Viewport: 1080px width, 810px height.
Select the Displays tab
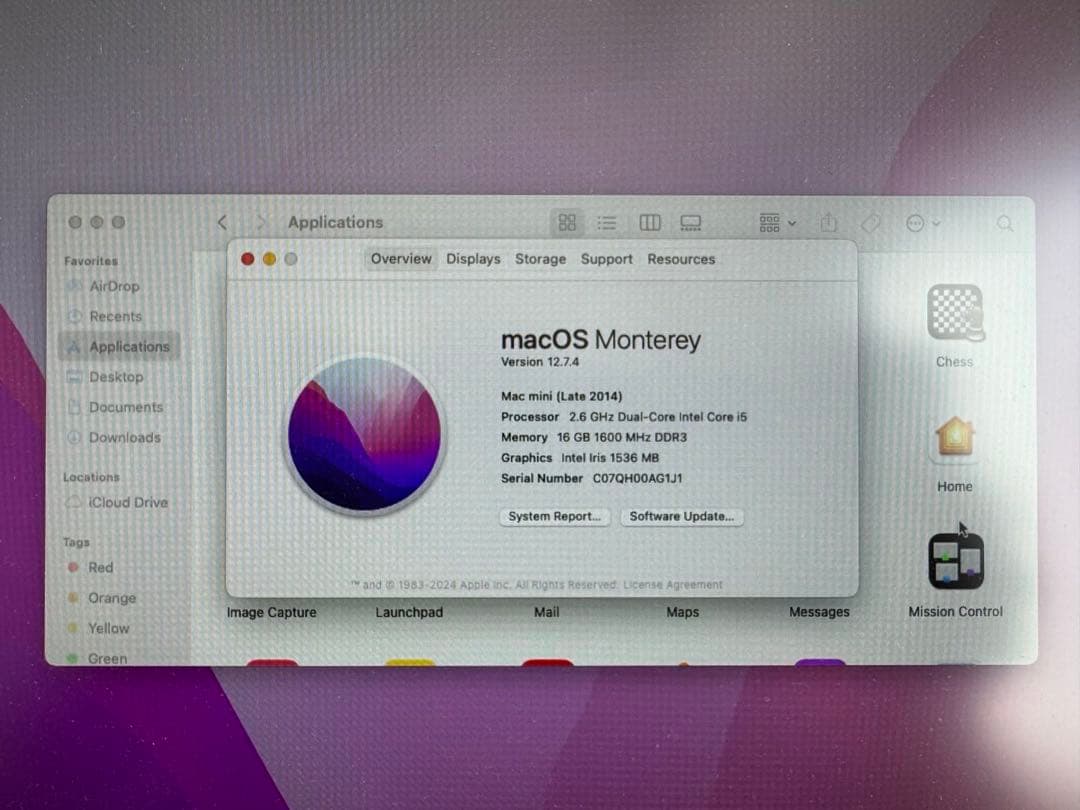[472, 259]
